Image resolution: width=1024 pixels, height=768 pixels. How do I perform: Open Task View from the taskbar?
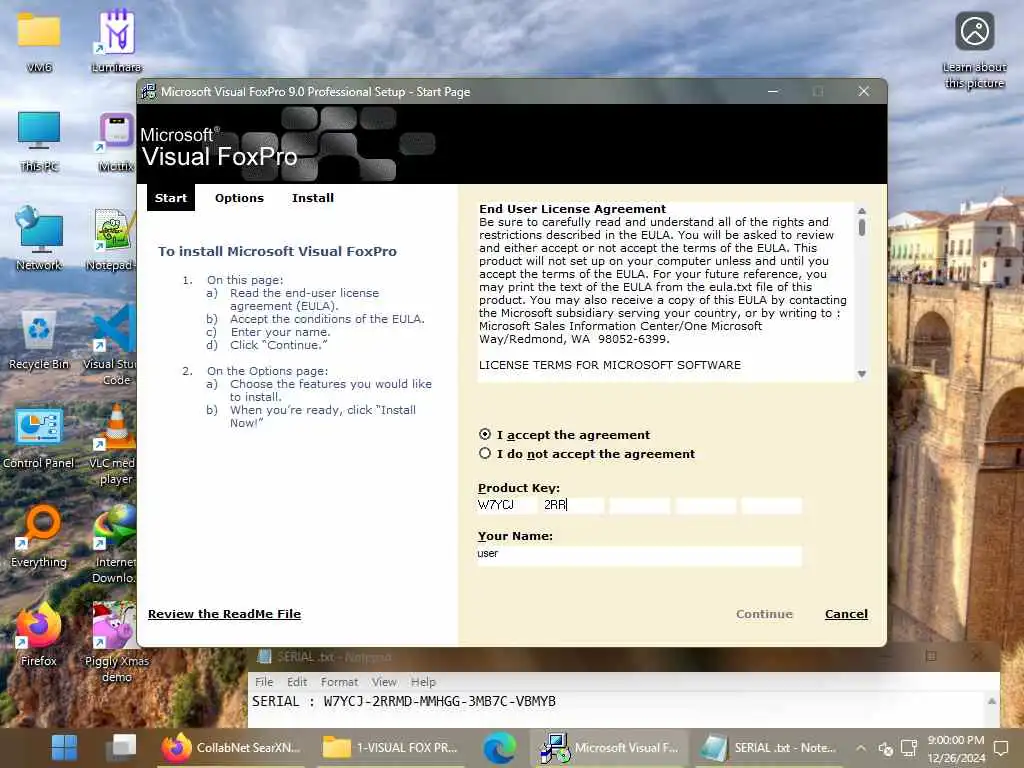point(123,748)
